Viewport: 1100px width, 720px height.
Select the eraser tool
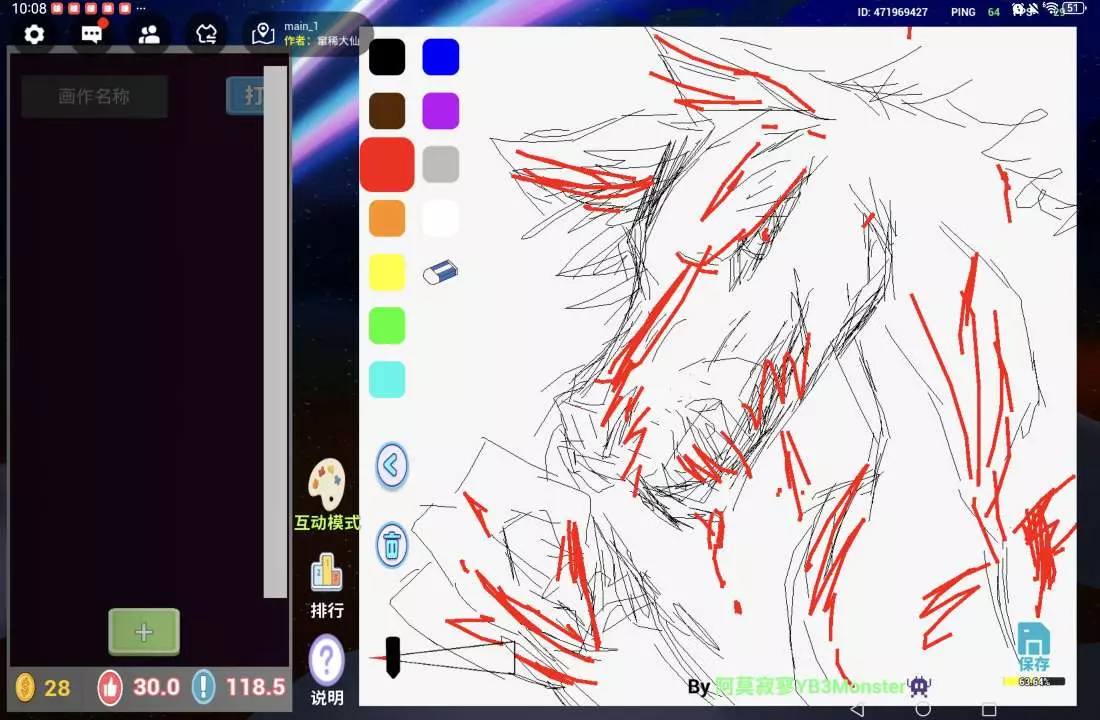440,272
